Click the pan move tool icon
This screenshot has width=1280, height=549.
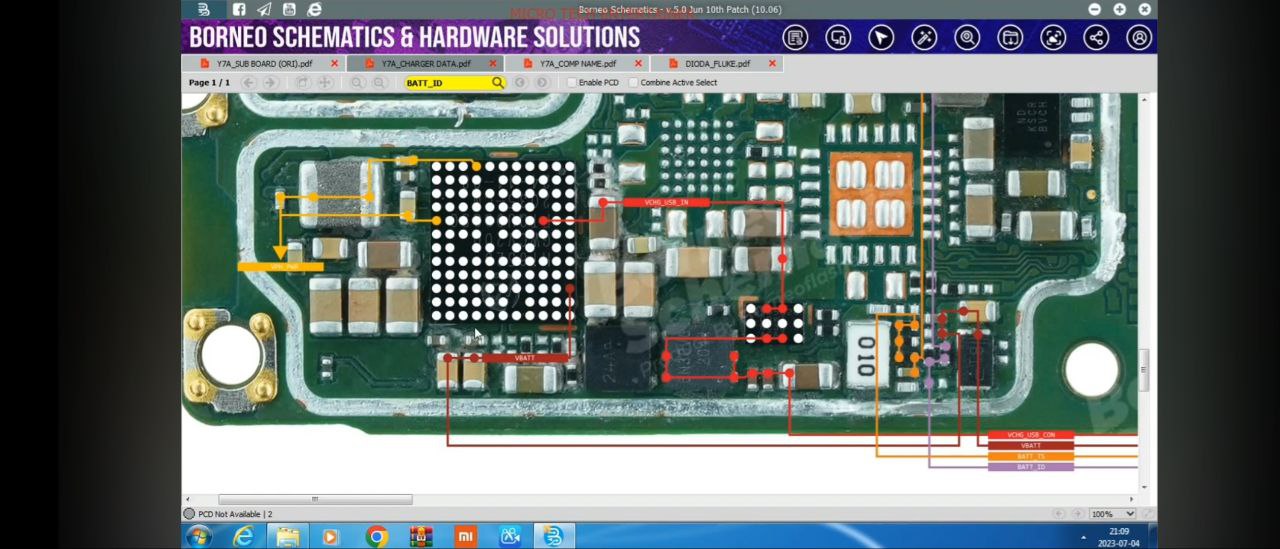324,82
